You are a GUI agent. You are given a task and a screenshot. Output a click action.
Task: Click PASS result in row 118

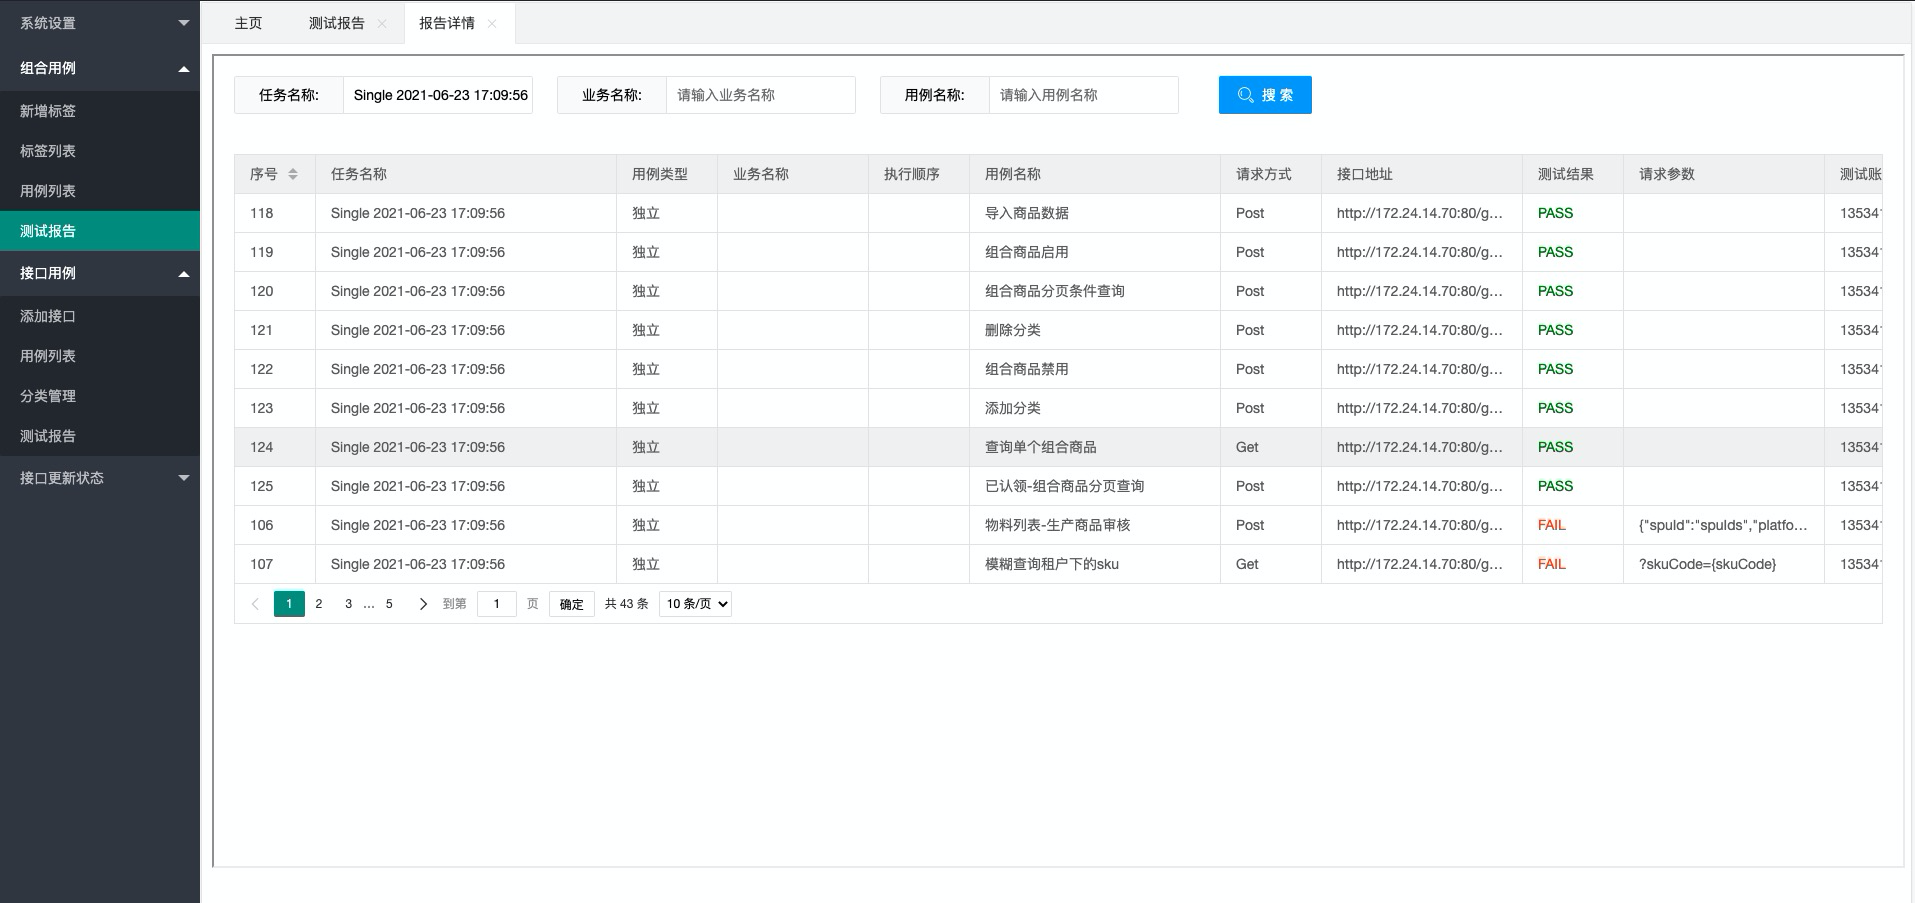click(x=1555, y=213)
